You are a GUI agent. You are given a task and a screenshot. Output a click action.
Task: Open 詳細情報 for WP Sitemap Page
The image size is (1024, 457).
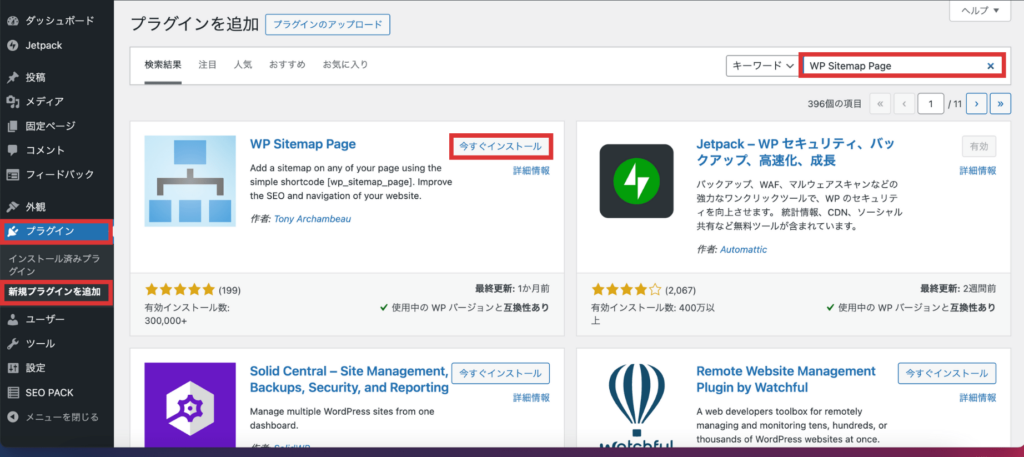(531, 170)
